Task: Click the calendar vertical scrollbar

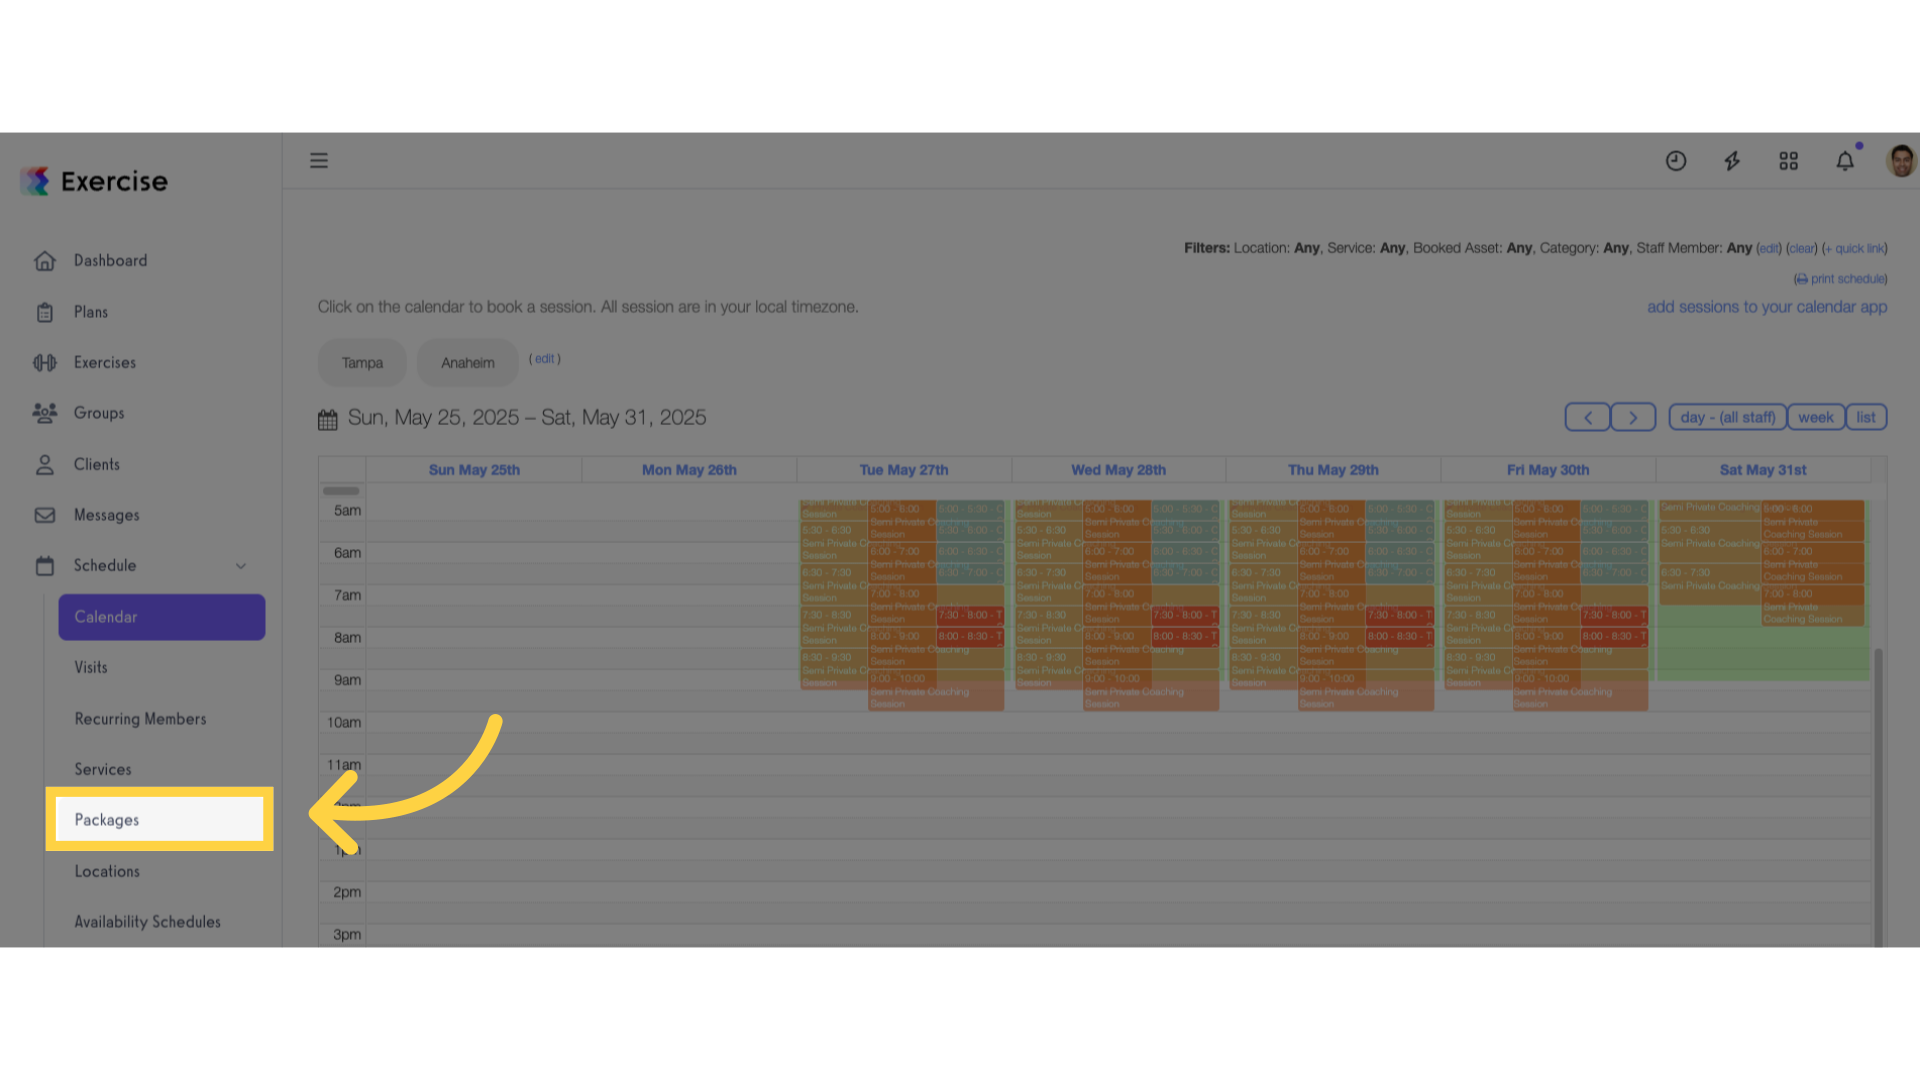Action: point(1878,796)
